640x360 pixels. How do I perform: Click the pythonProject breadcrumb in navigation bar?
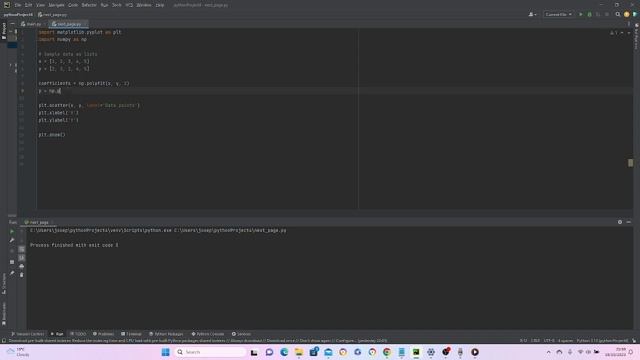click(x=18, y=15)
